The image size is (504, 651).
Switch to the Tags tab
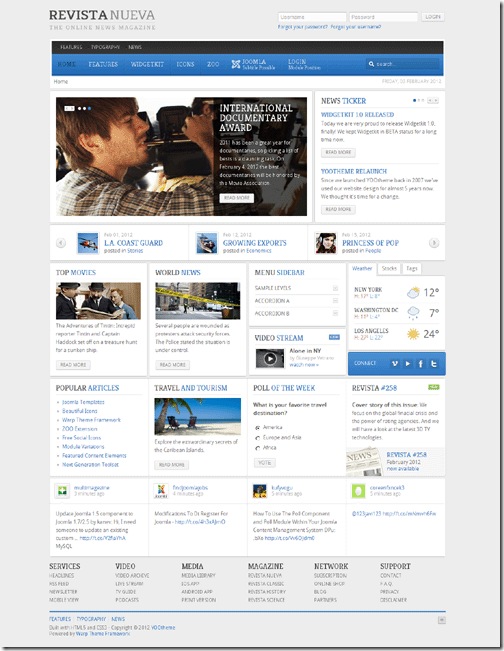coord(411,269)
